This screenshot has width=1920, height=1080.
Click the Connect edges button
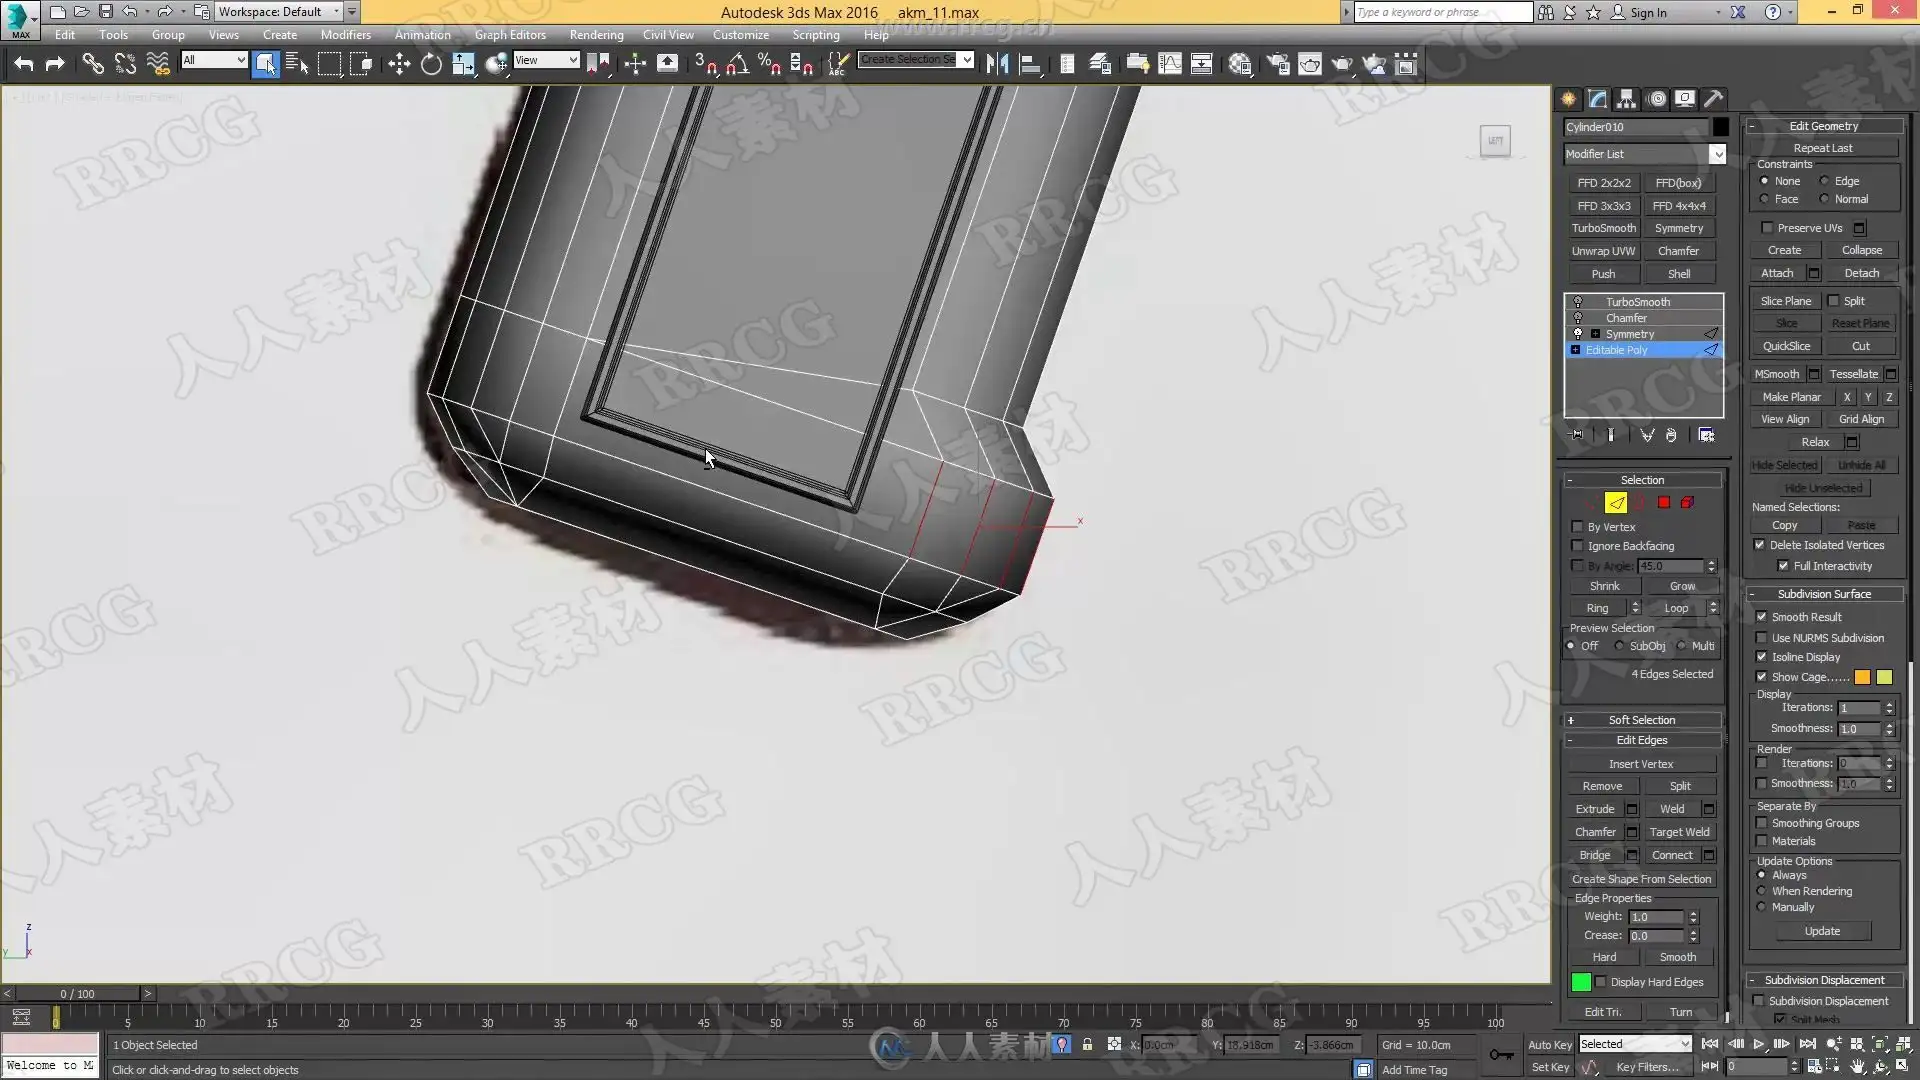point(1671,855)
